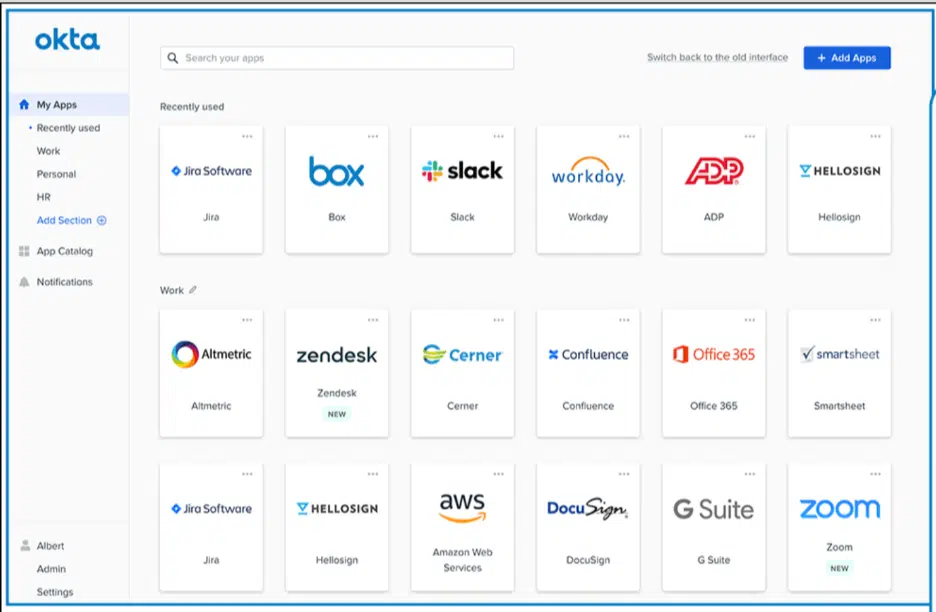936x612 pixels.
Task: Open Hellosign in the Recently used section
Action: tap(839, 189)
